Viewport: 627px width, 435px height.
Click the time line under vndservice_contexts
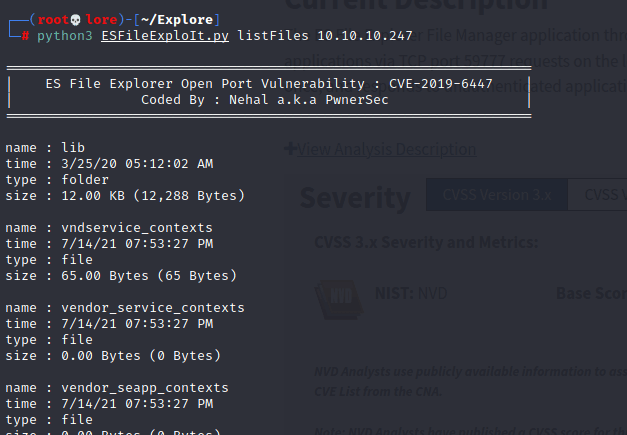click(x=109, y=243)
